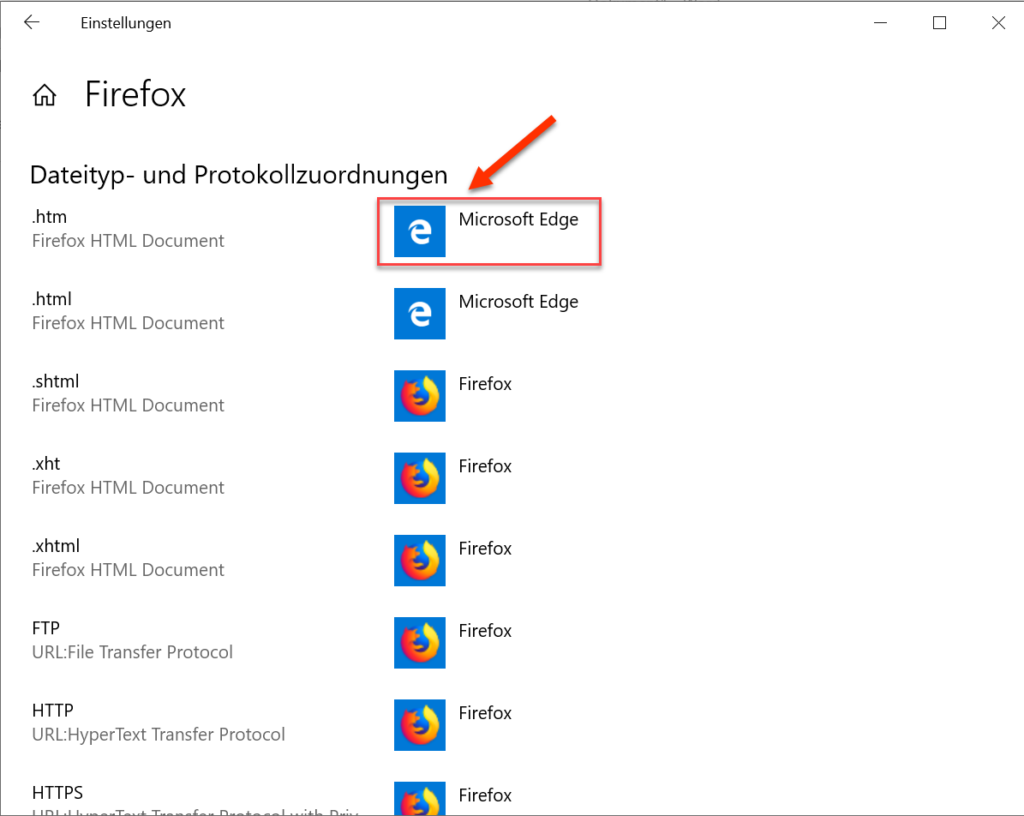Click the Firefox icon for .shtml

pyautogui.click(x=419, y=396)
